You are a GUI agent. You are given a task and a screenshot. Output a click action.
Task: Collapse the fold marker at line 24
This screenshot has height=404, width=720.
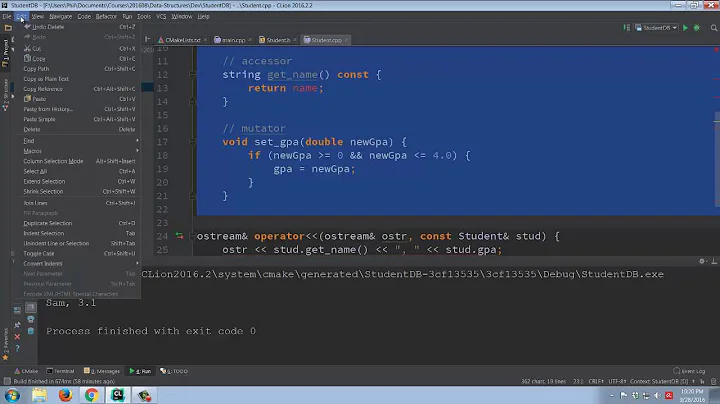[x=192, y=236]
